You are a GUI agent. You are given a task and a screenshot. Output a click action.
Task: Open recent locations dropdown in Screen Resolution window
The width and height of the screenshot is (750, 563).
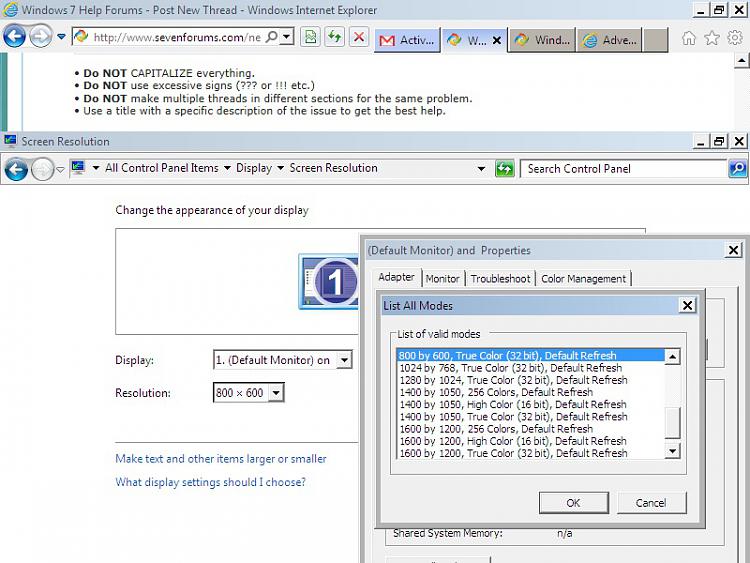click(60, 169)
